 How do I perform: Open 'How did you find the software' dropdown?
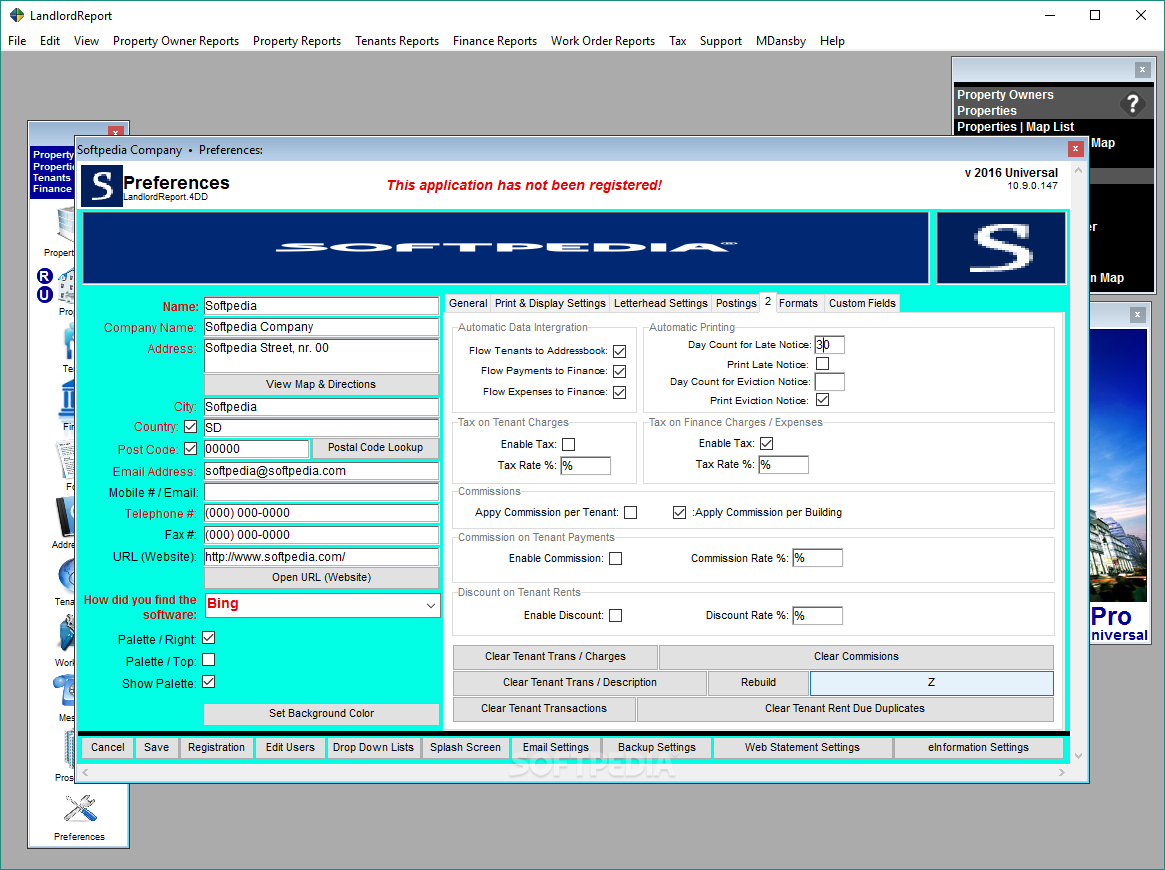pyautogui.click(x=430, y=606)
